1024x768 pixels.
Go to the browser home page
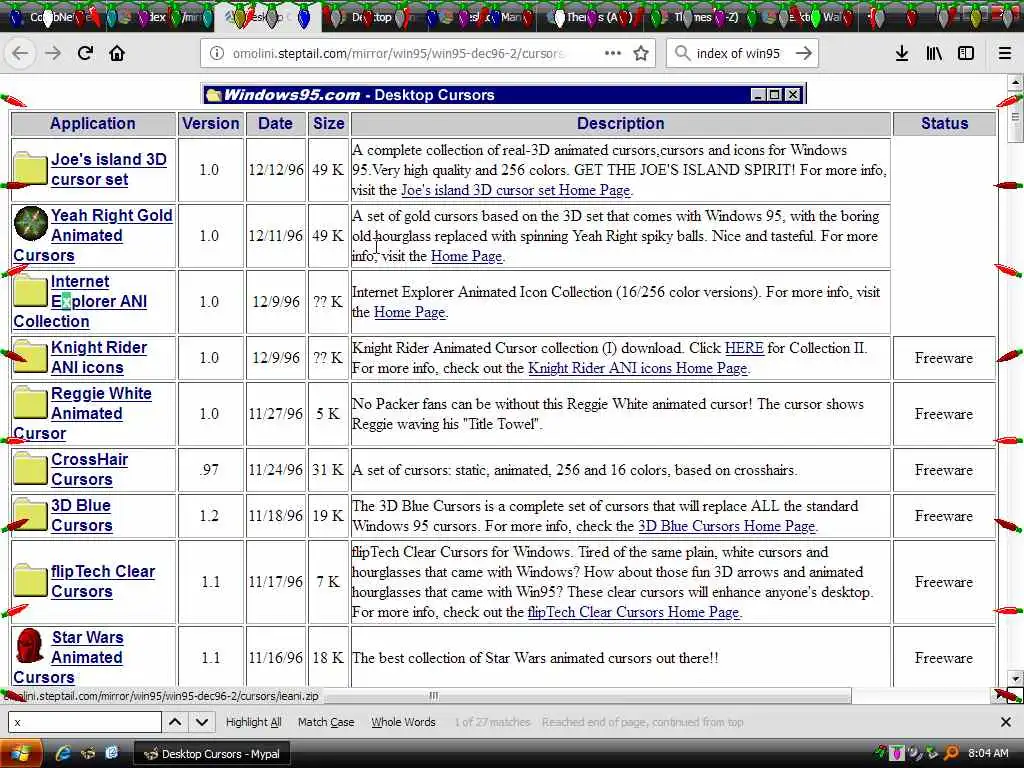[117, 53]
